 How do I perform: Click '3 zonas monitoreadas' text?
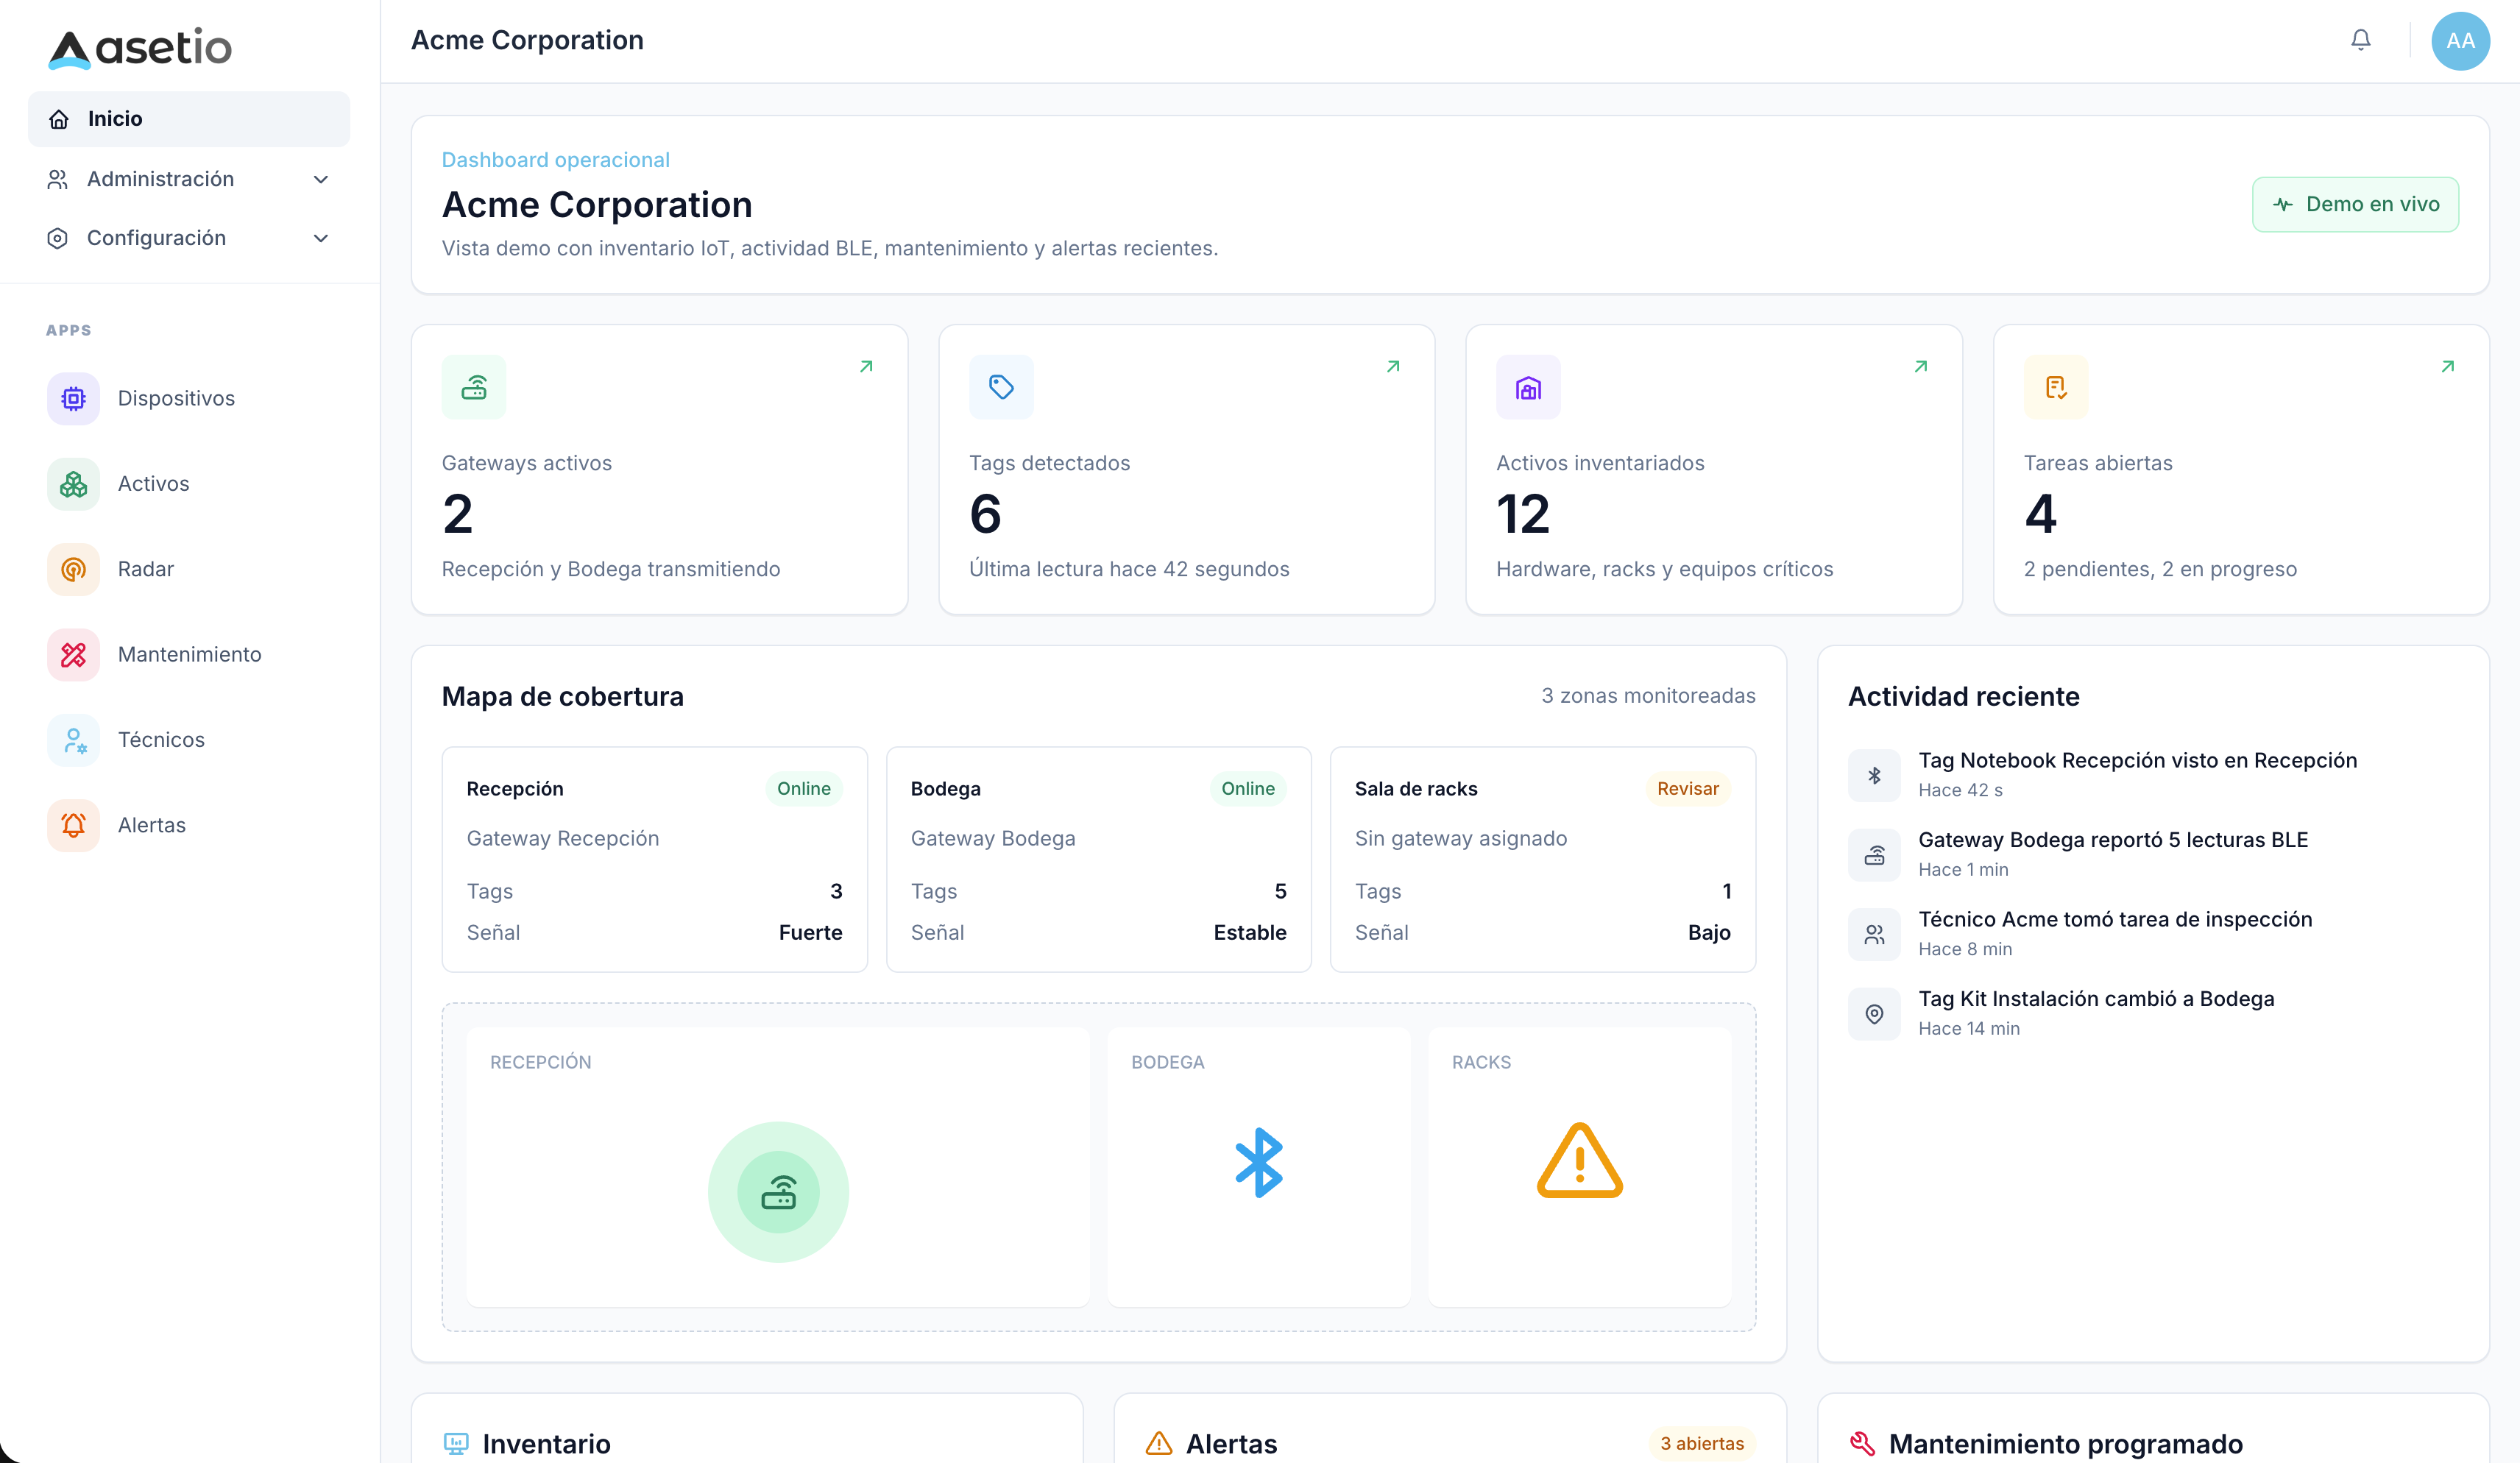[1648, 696]
